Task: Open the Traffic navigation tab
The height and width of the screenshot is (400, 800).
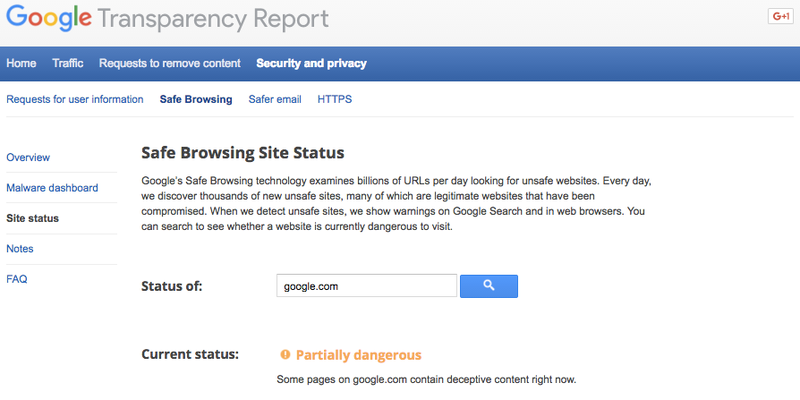Action: 68,63
